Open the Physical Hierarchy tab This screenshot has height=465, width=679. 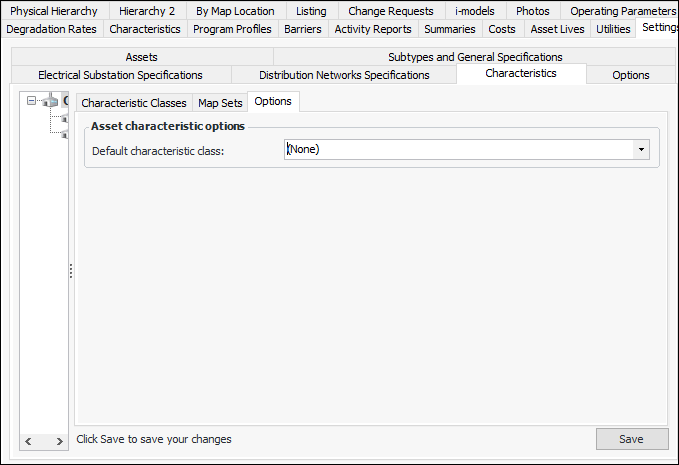click(54, 11)
